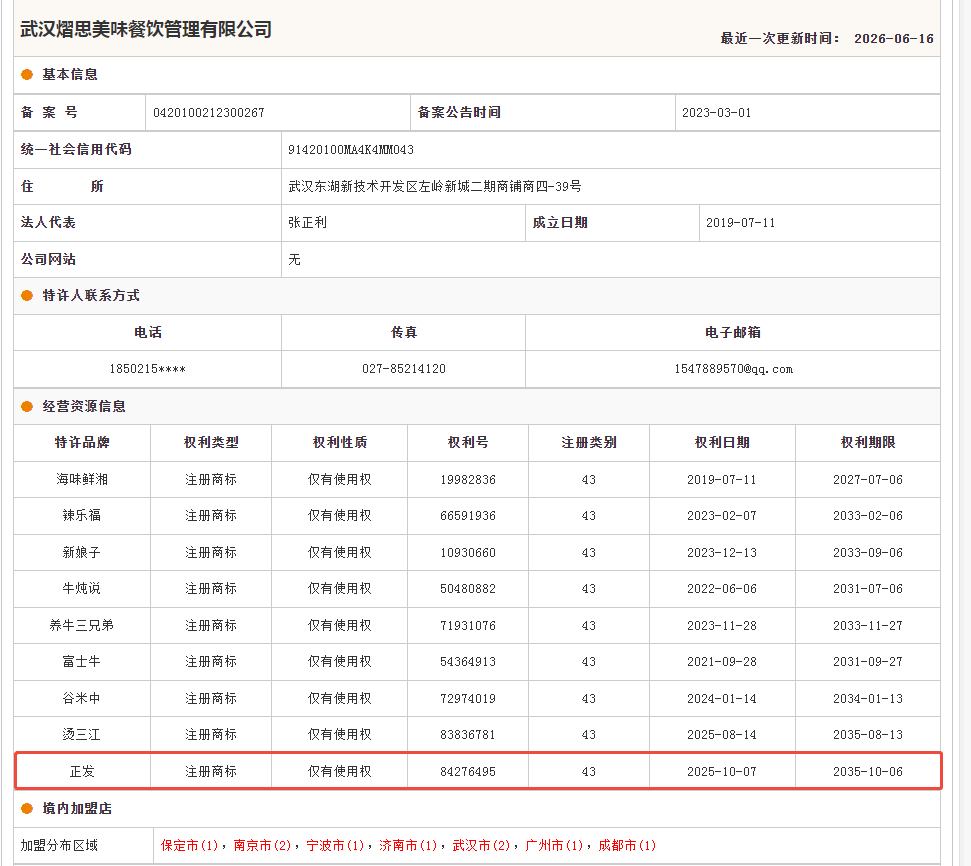Select the 宁波市(1) region link
971x866 pixels.
click(336, 846)
